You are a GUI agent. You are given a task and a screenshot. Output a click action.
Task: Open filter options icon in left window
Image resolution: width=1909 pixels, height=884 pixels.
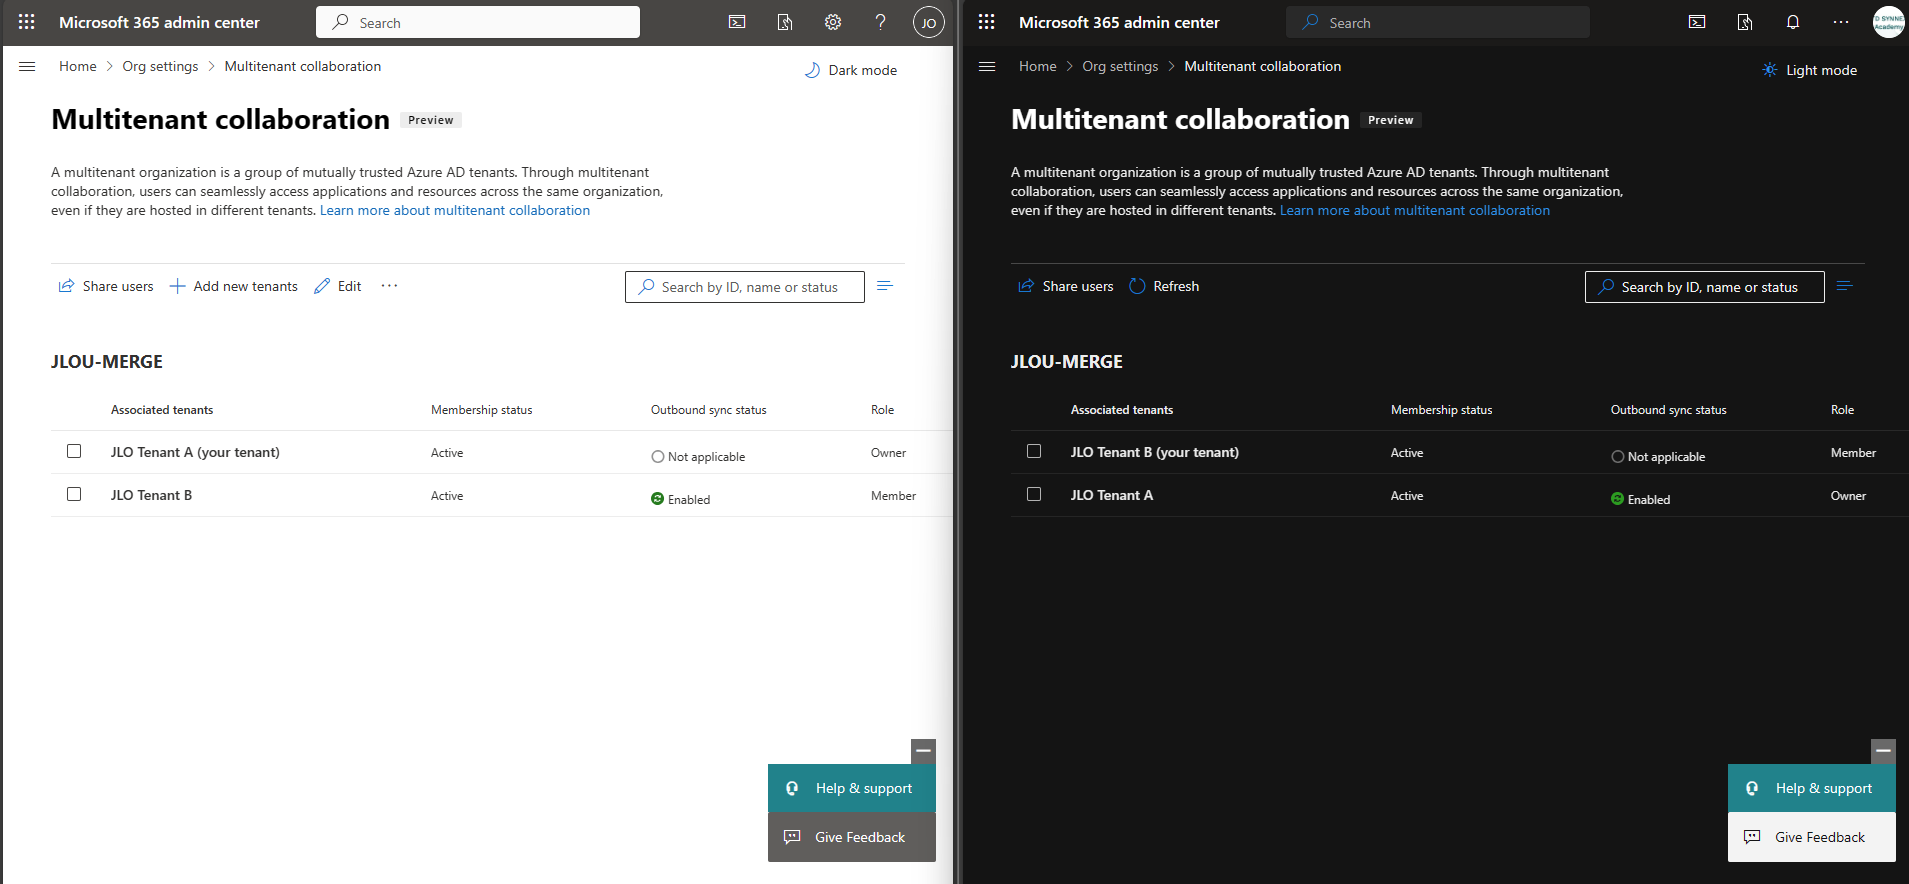(885, 286)
